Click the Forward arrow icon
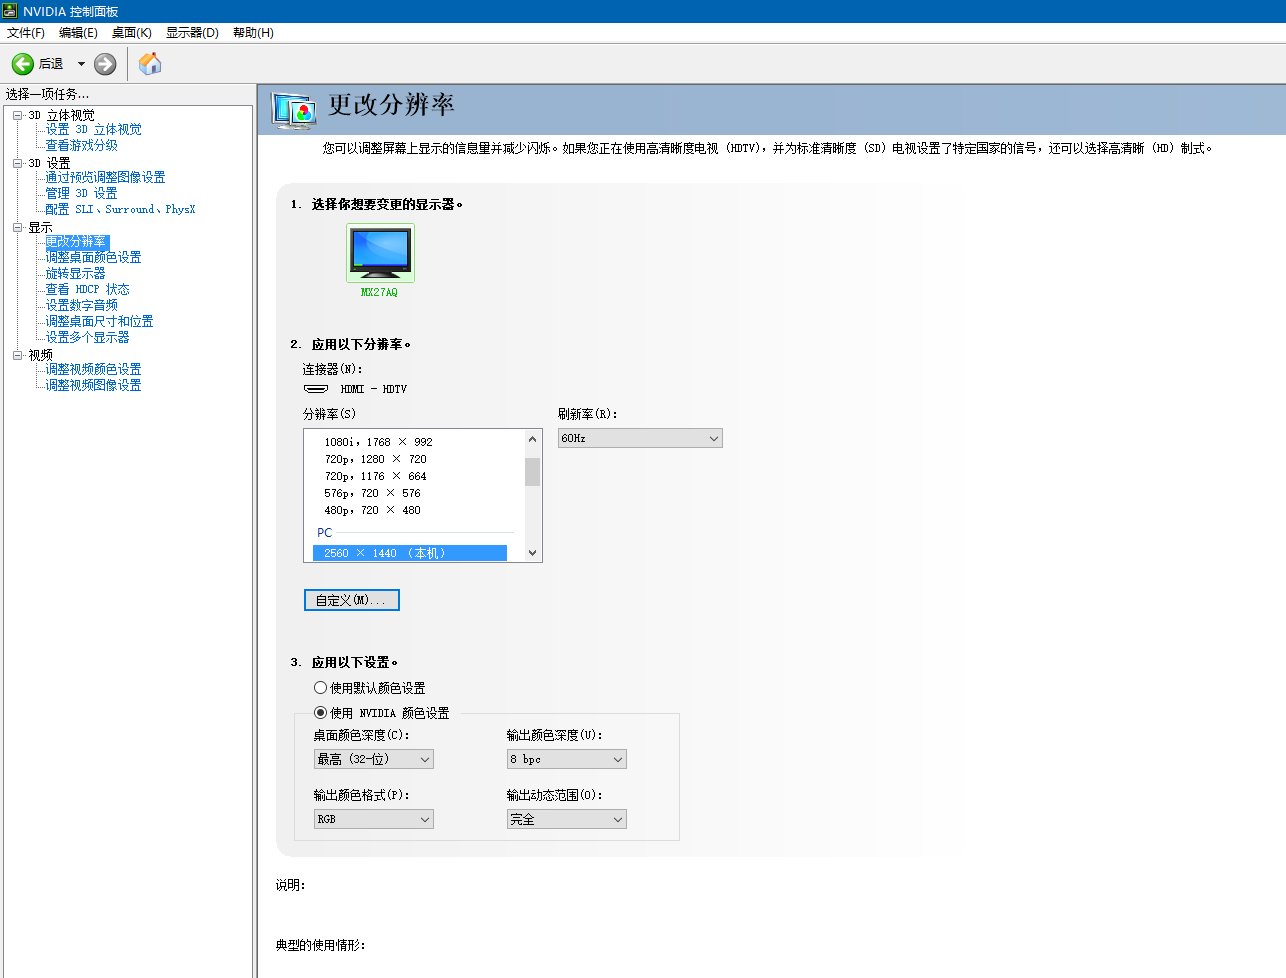Viewport: 1286px width, 978px height. (x=105, y=64)
